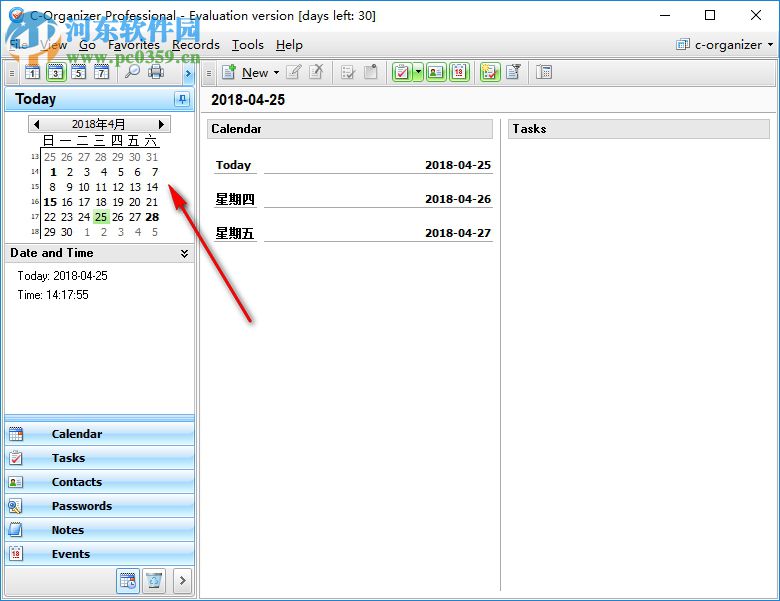Image resolution: width=780 pixels, height=601 pixels.
Task: Click the delete record icon
Action: click(x=316, y=72)
